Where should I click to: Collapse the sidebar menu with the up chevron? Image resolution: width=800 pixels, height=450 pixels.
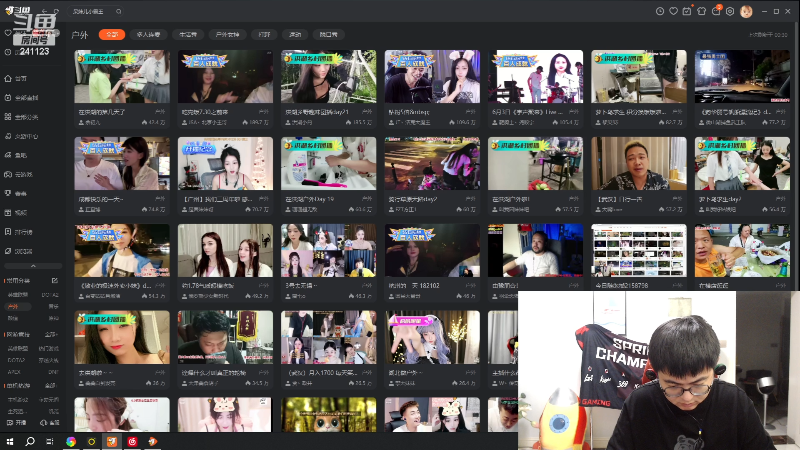(x=33, y=266)
